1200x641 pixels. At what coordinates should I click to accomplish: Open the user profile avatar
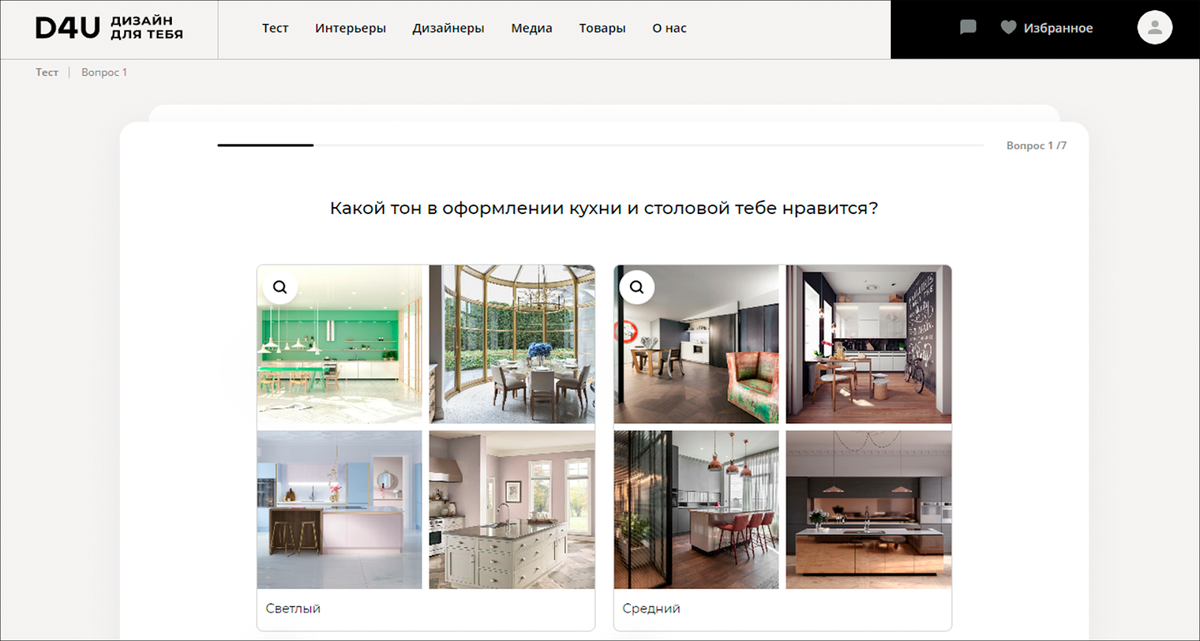click(x=1155, y=27)
